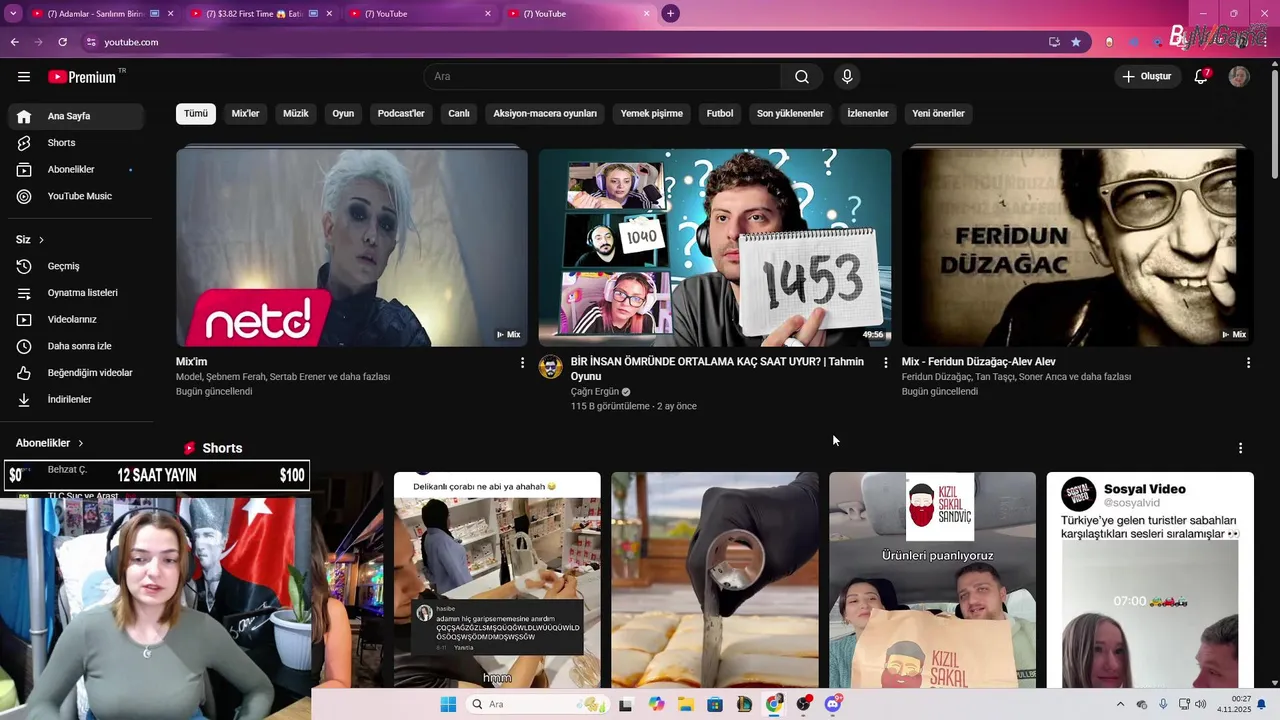Open the Sosyal Video Short
The height and width of the screenshot is (720, 1280).
1150,580
